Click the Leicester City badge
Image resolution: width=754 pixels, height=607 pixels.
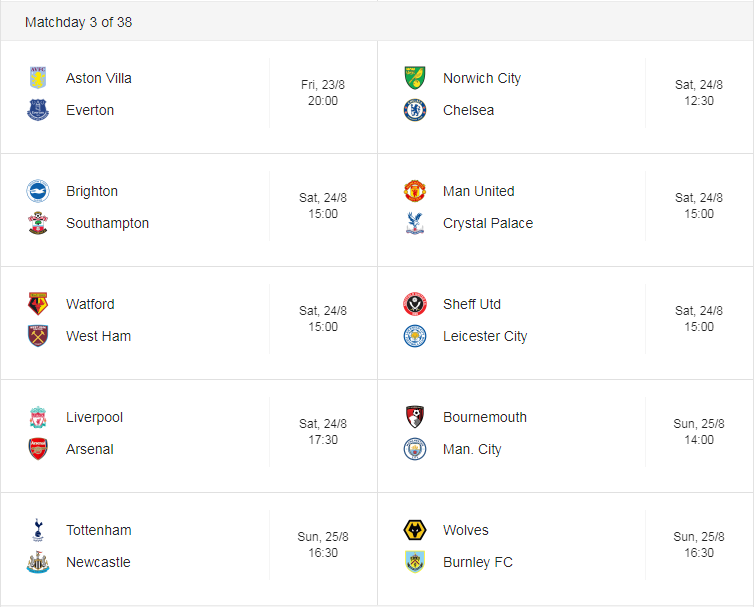tap(415, 336)
